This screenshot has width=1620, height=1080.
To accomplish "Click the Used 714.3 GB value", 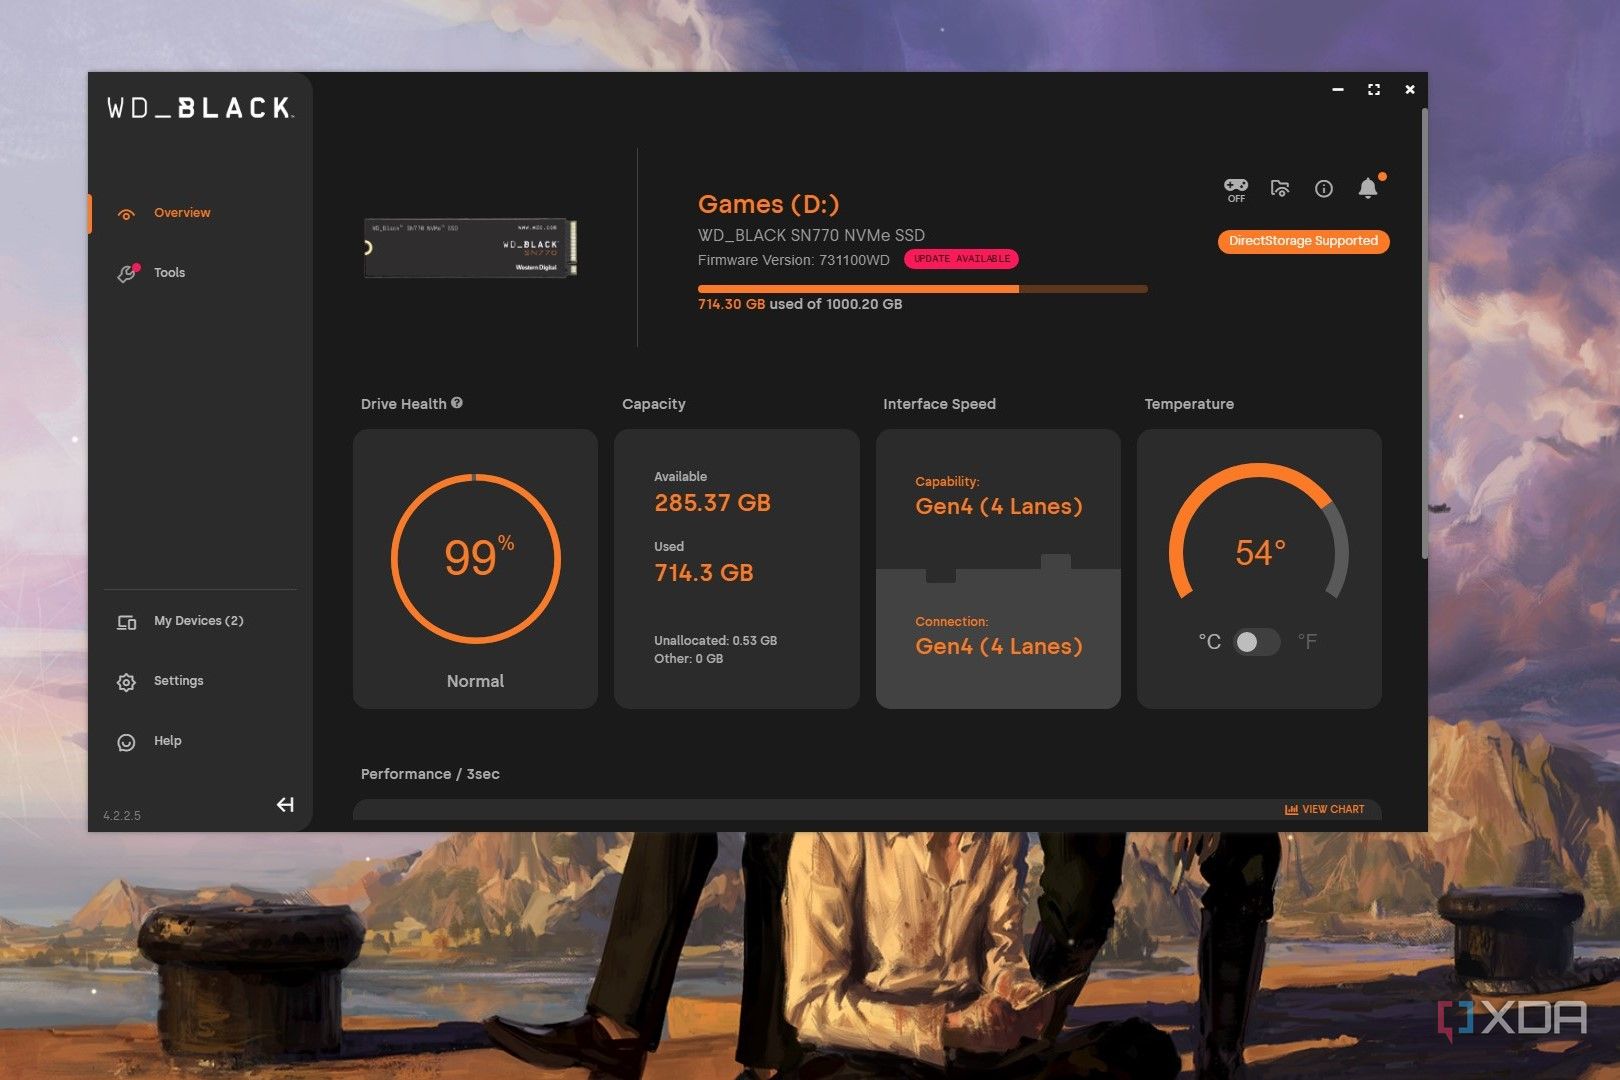I will pos(704,573).
